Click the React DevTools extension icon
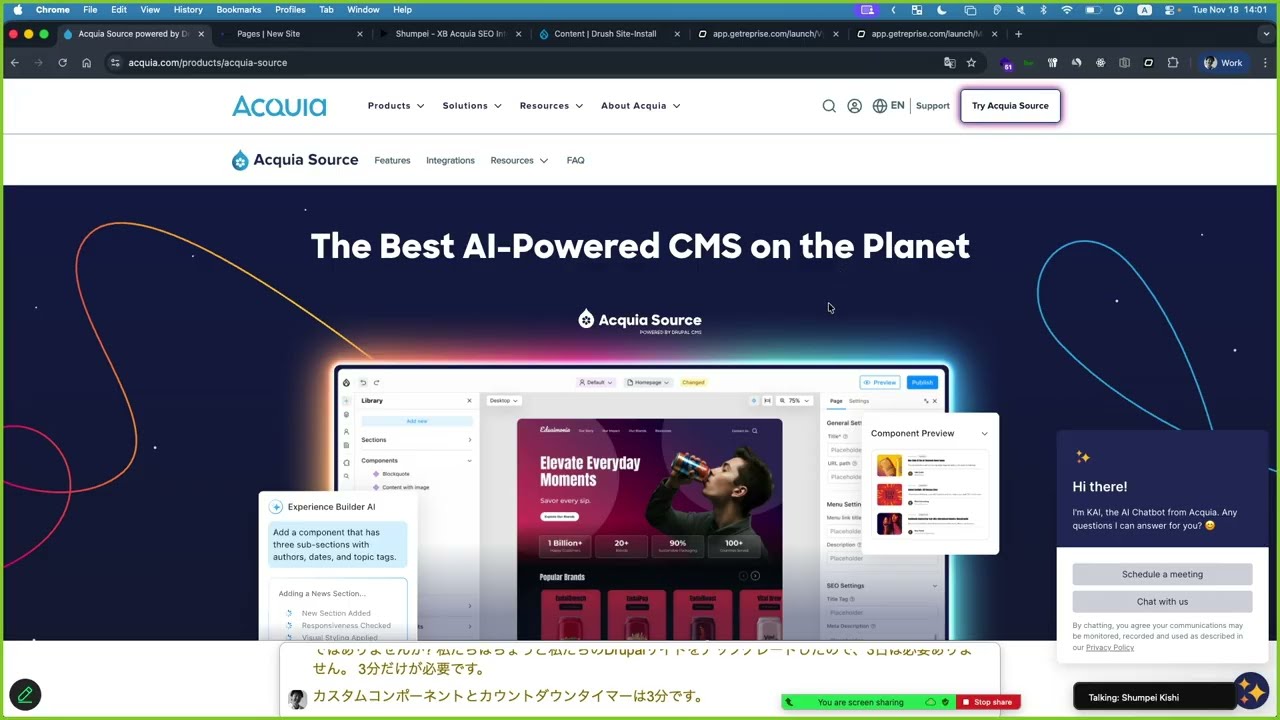Viewport: 1280px width, 720px height. [1100, 62]
